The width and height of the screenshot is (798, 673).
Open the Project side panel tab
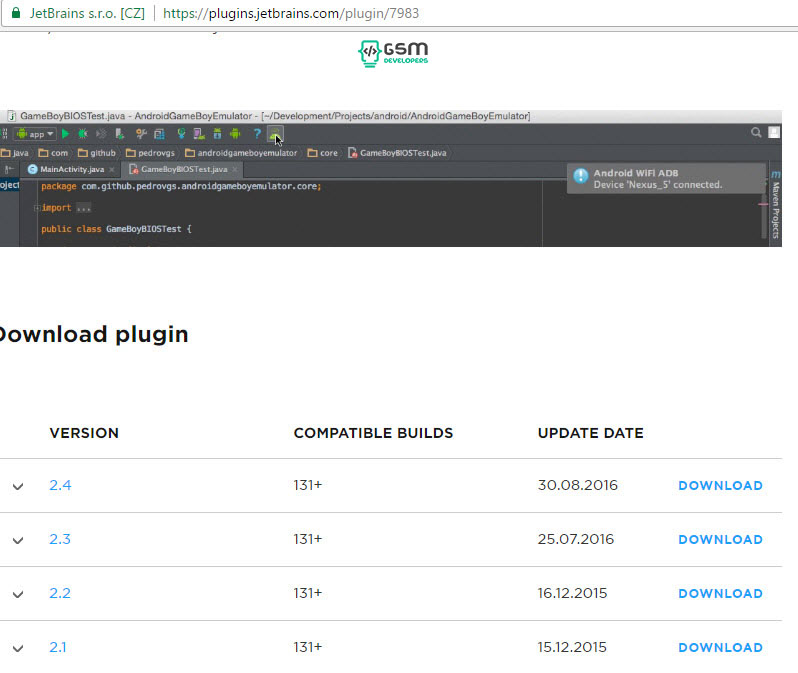(x=9, y=185)
